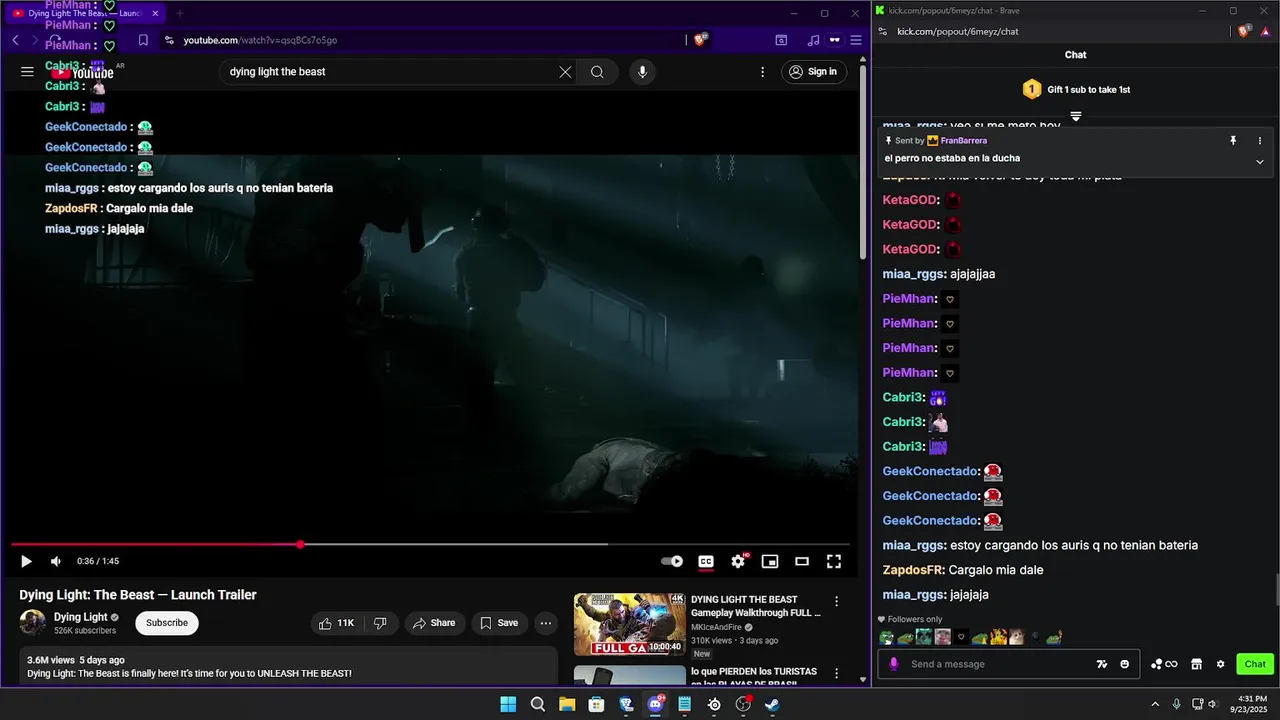Viewport: 1280px width, 720px height.
Task: Share the Dying Light trailer
Action: (433, 623)
